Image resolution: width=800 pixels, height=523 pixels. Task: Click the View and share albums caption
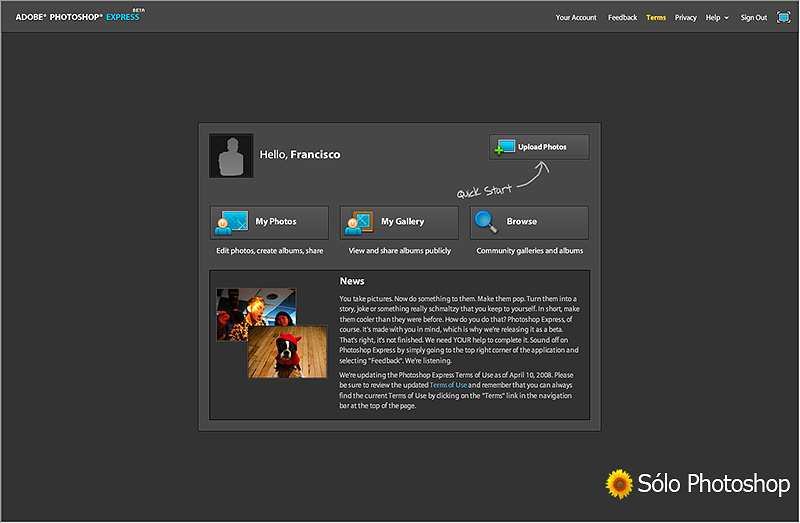coord(399,251)
